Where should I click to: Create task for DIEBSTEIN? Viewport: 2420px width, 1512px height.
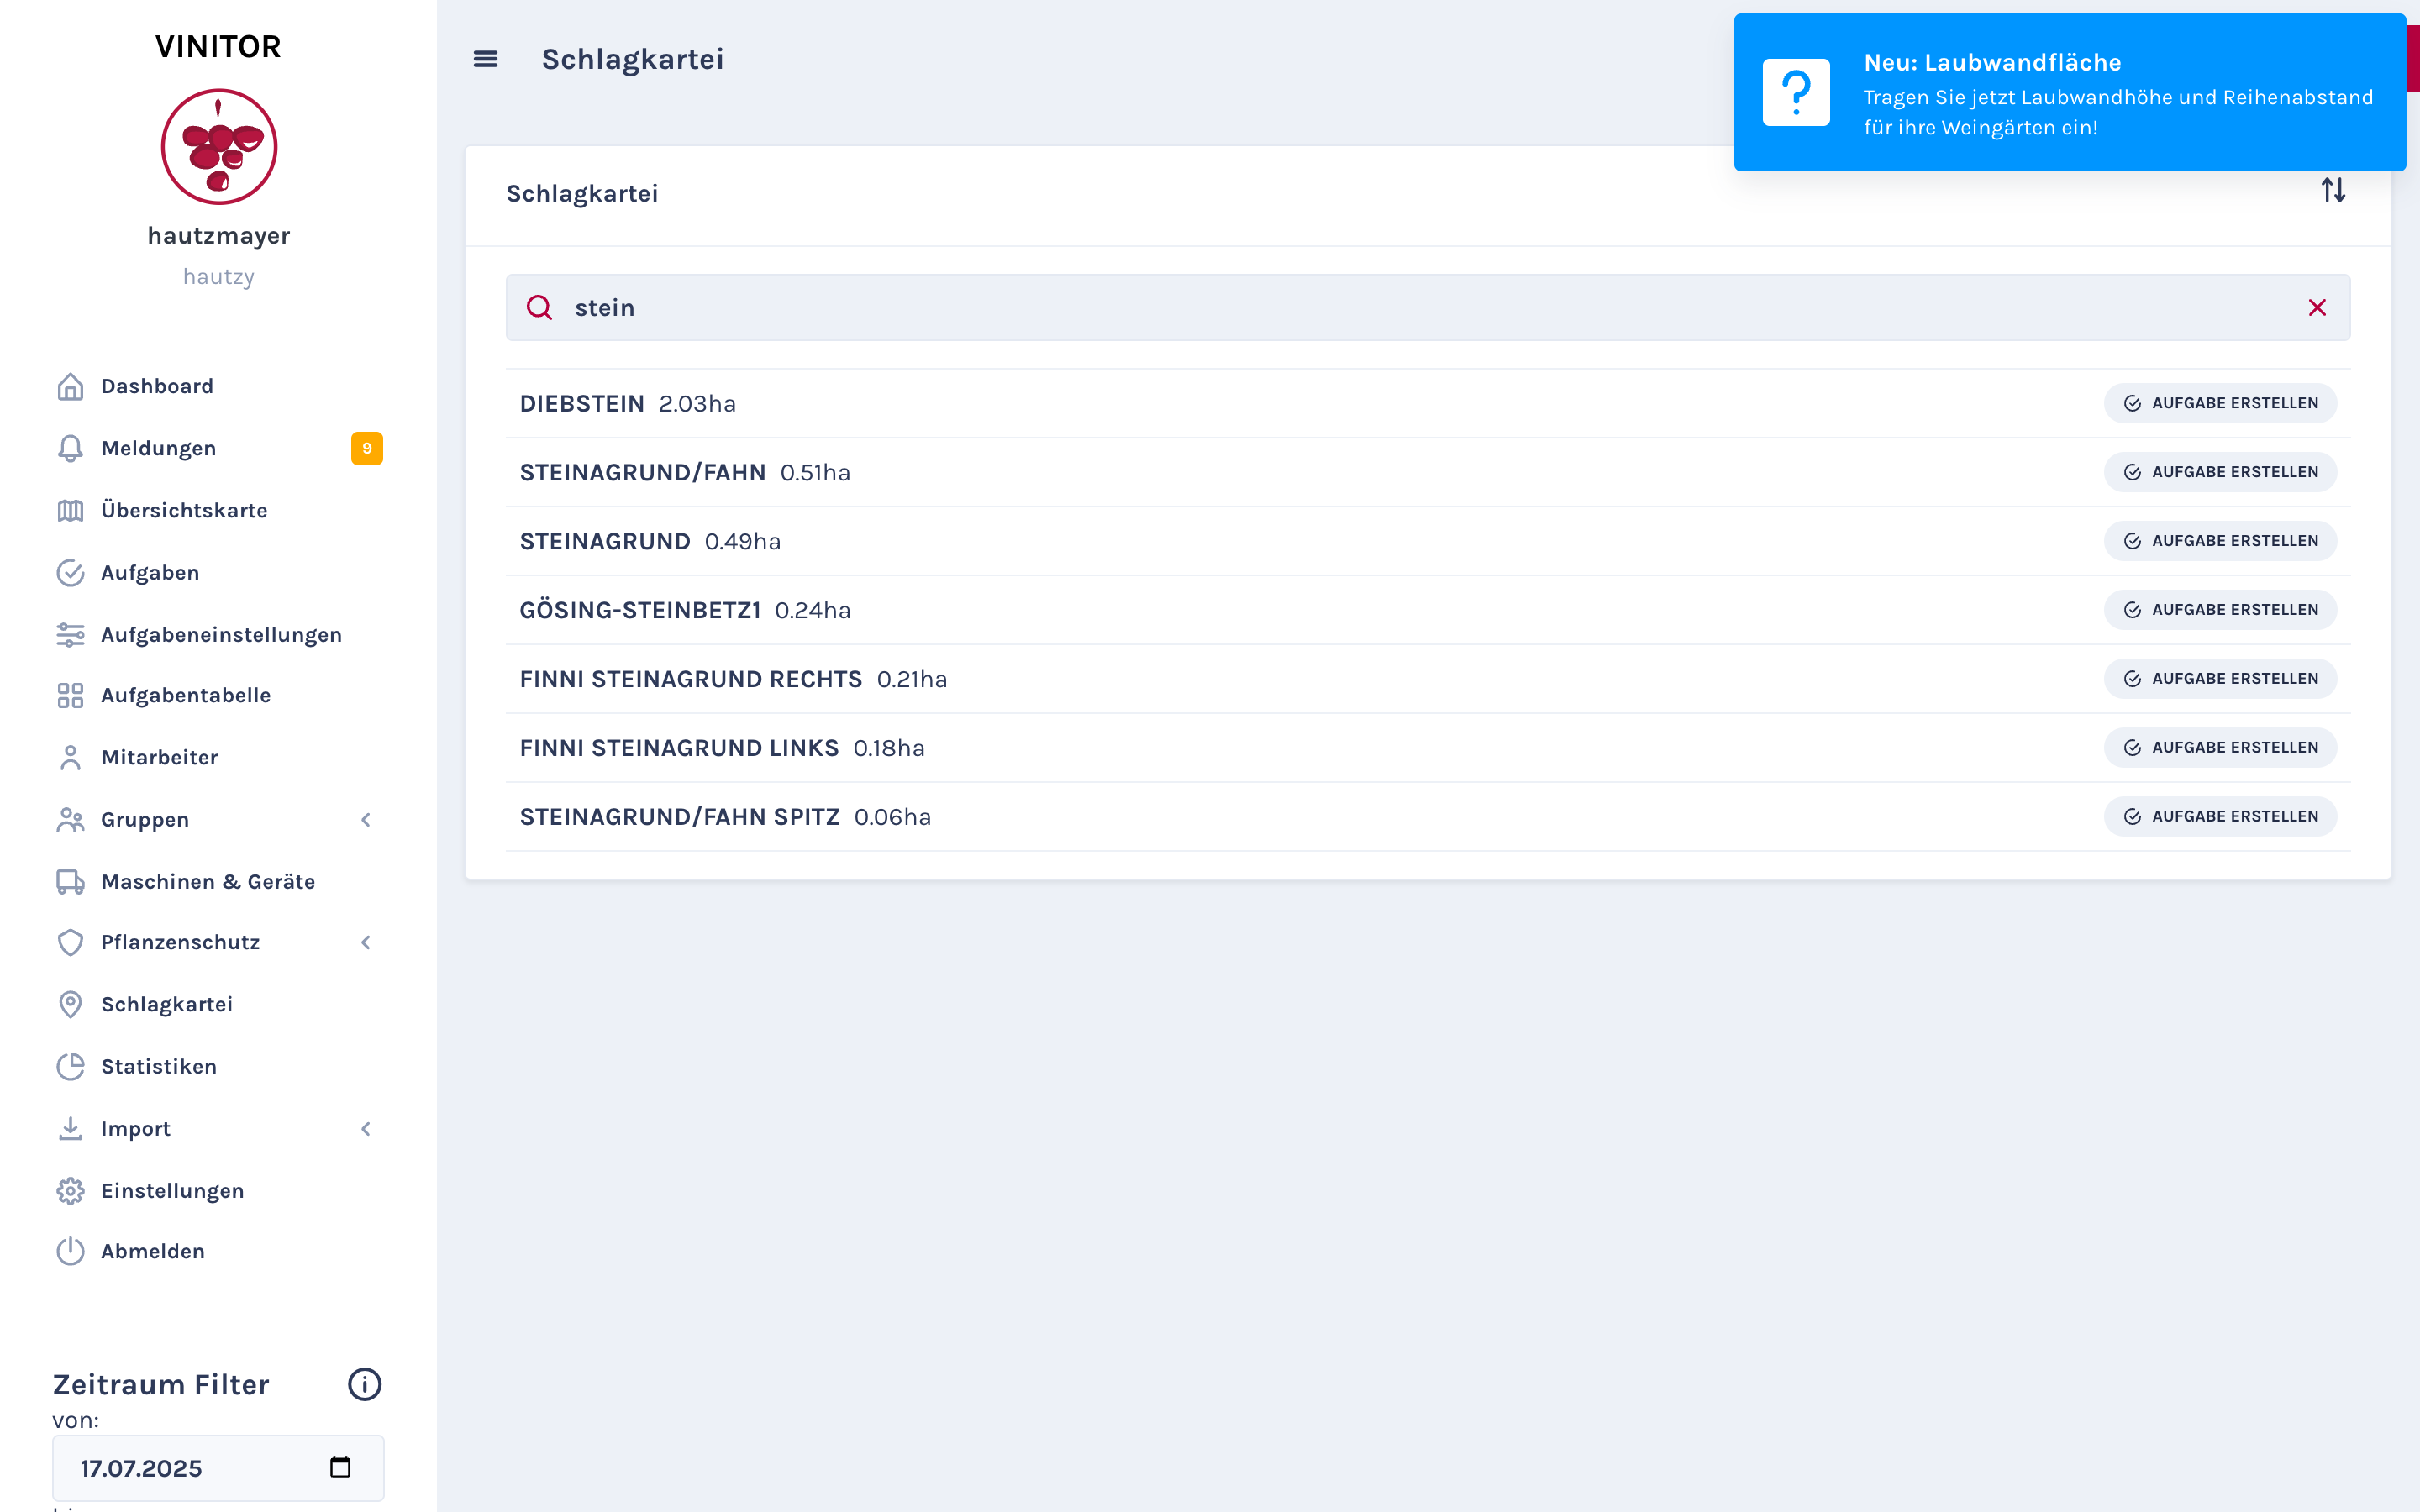click(2220, 403)
